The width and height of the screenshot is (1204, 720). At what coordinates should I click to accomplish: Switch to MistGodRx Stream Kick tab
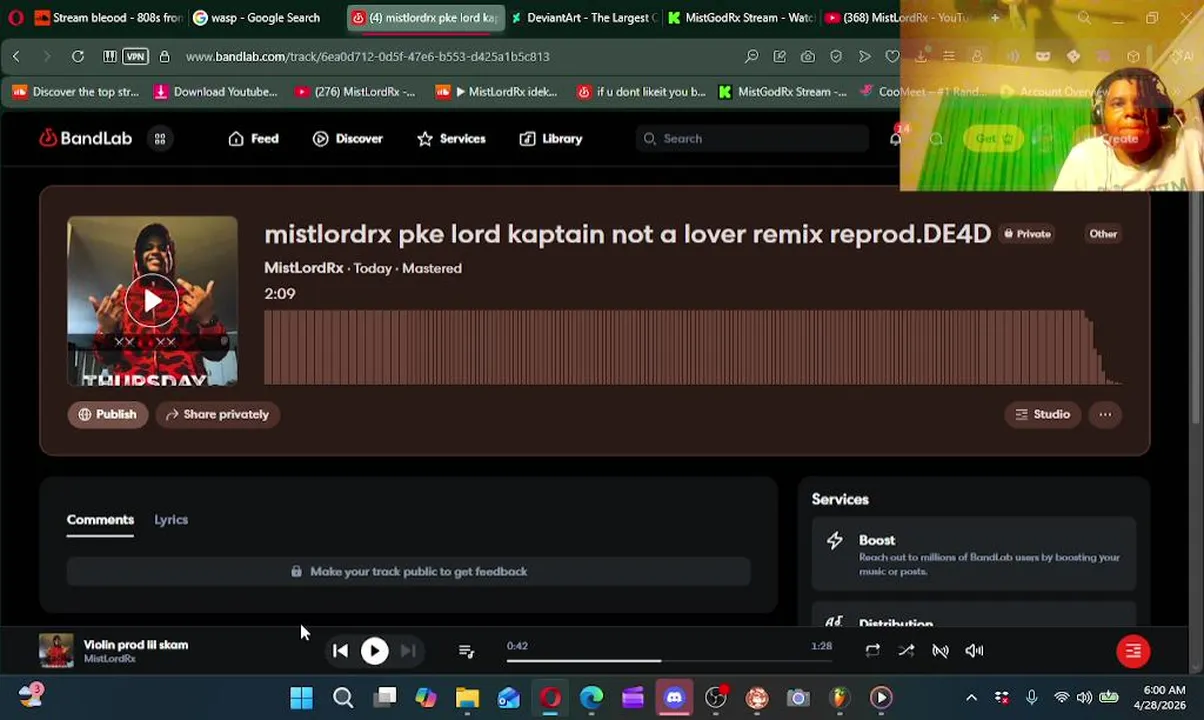741,17
